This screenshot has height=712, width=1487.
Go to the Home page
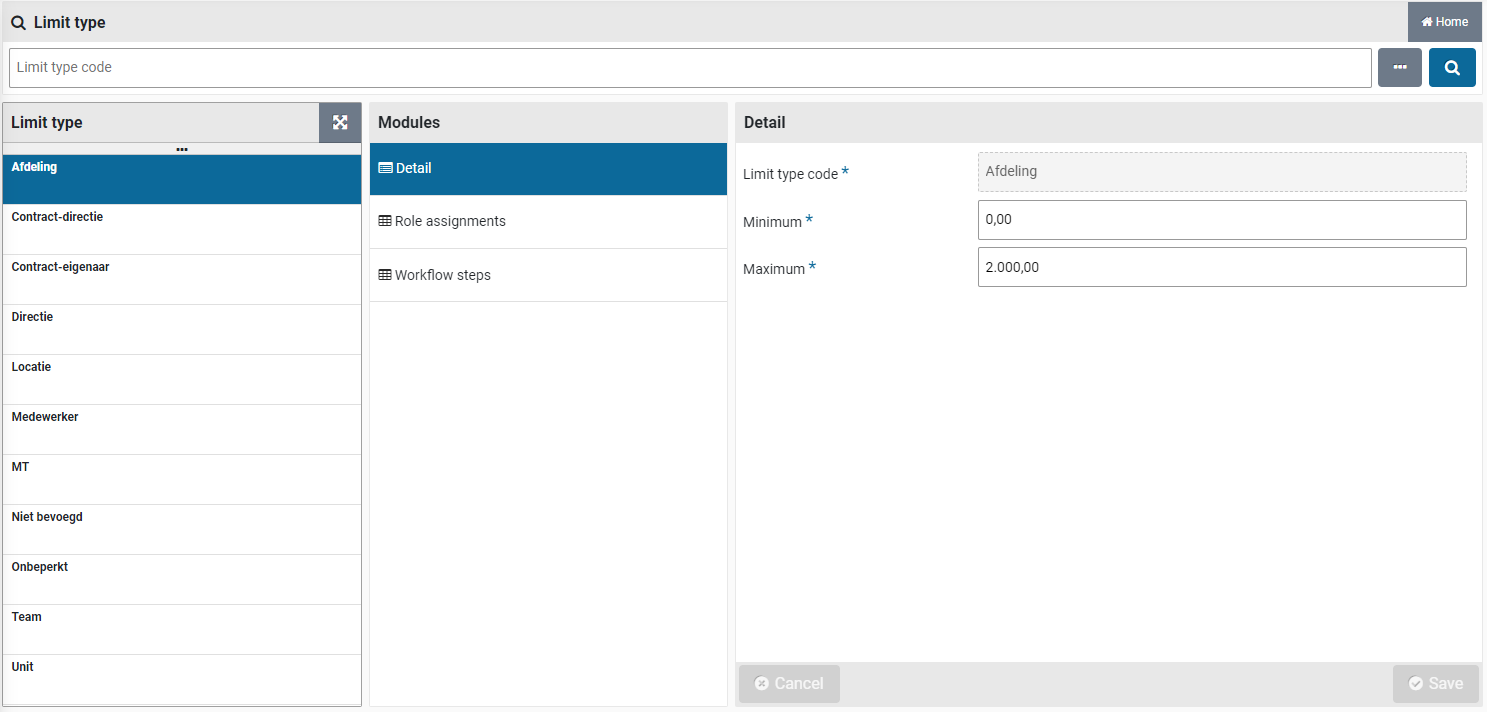[1444, 22]
